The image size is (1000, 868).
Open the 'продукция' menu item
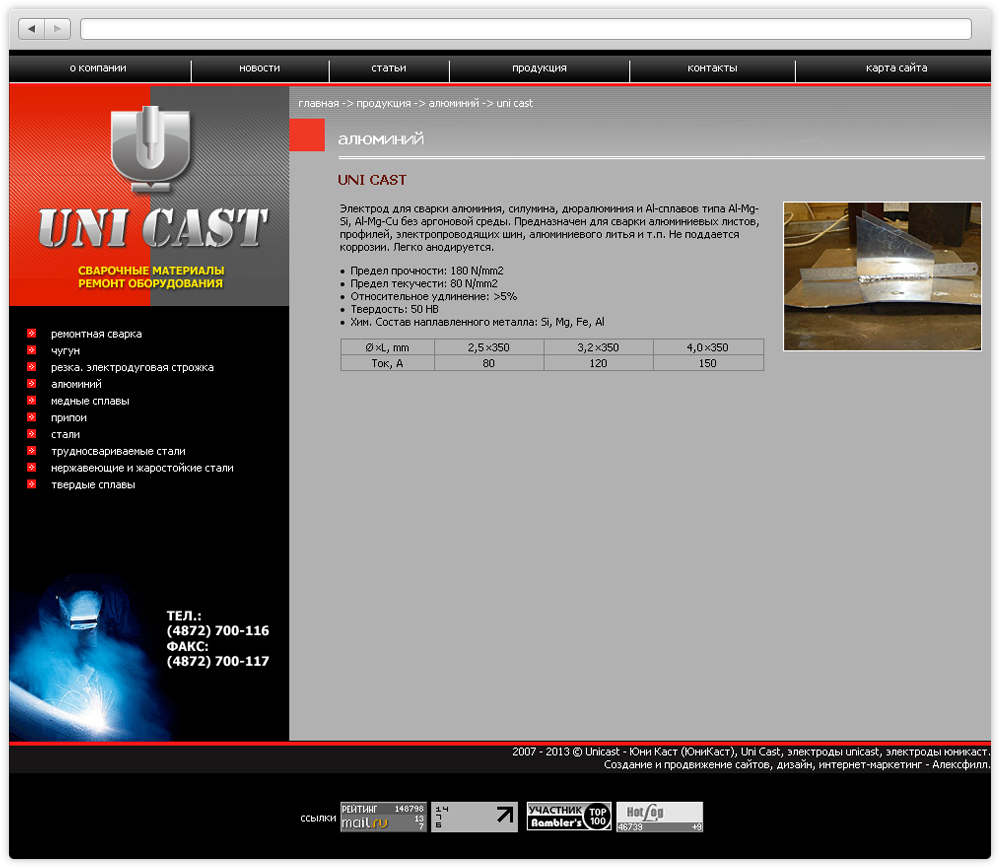tap(540, 68)
